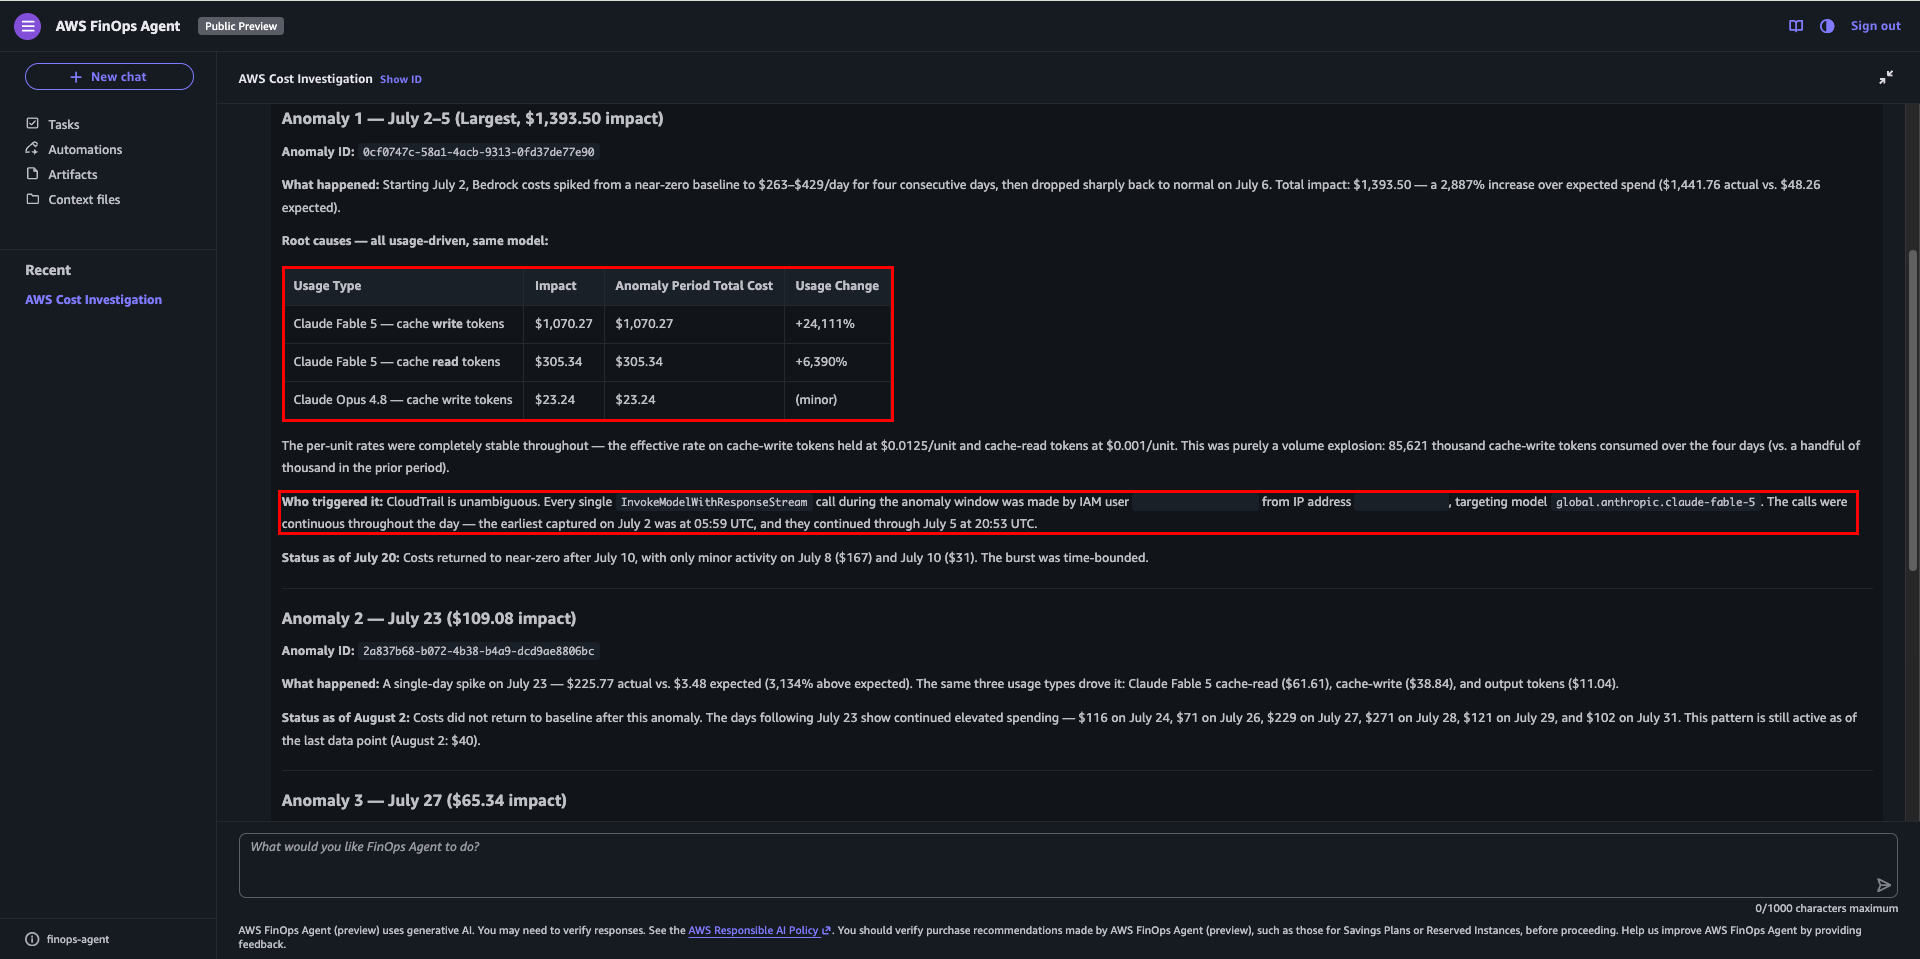Click the Anomaly Period Total Cost header

click(x=694, y=286)
